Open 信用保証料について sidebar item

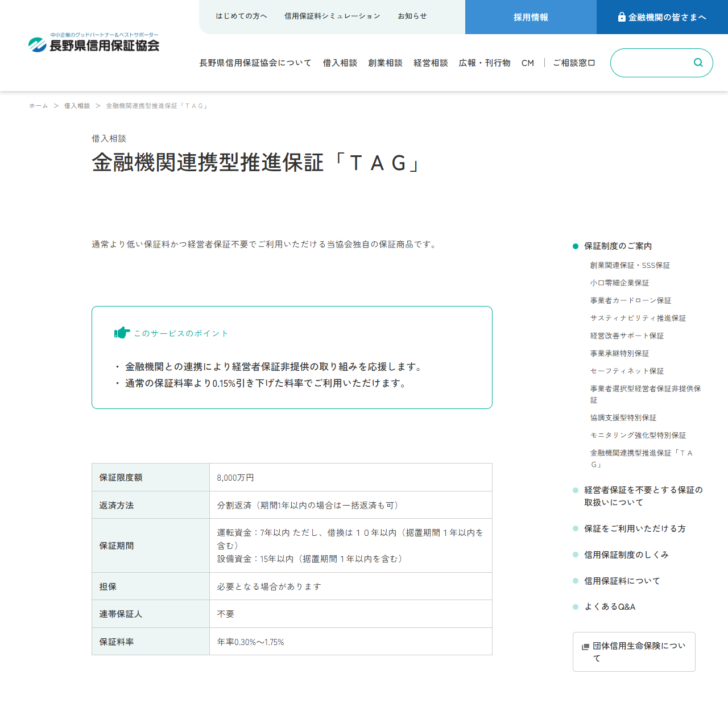coord(622,581)
